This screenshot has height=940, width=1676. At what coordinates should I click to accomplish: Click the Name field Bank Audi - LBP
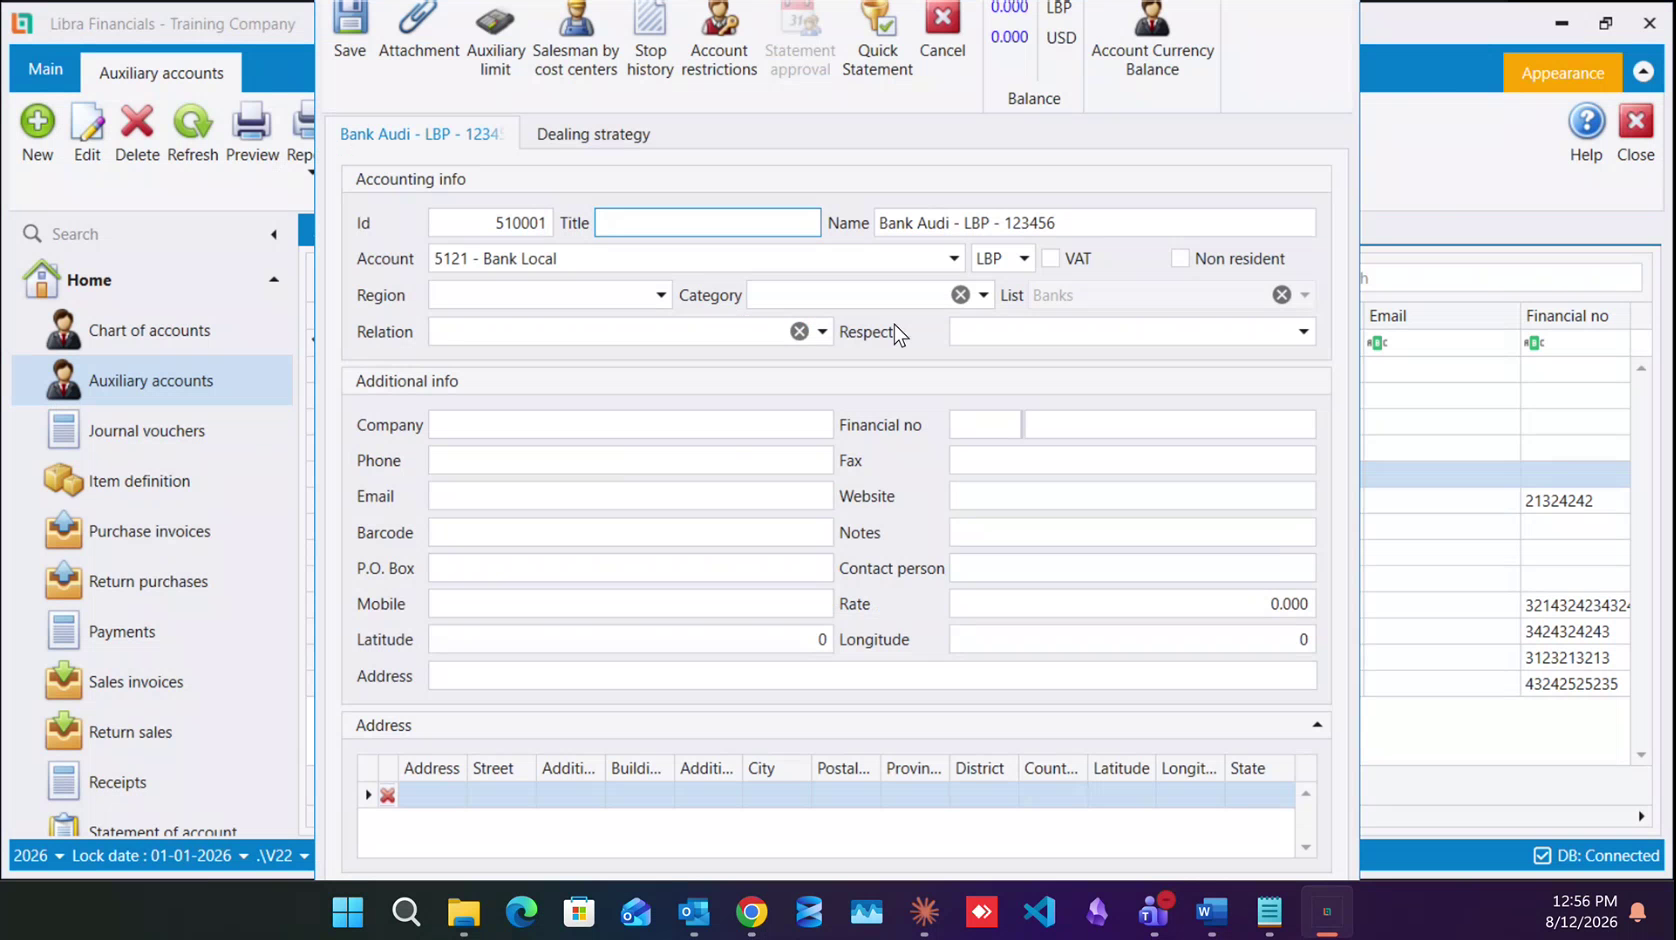1095,222
